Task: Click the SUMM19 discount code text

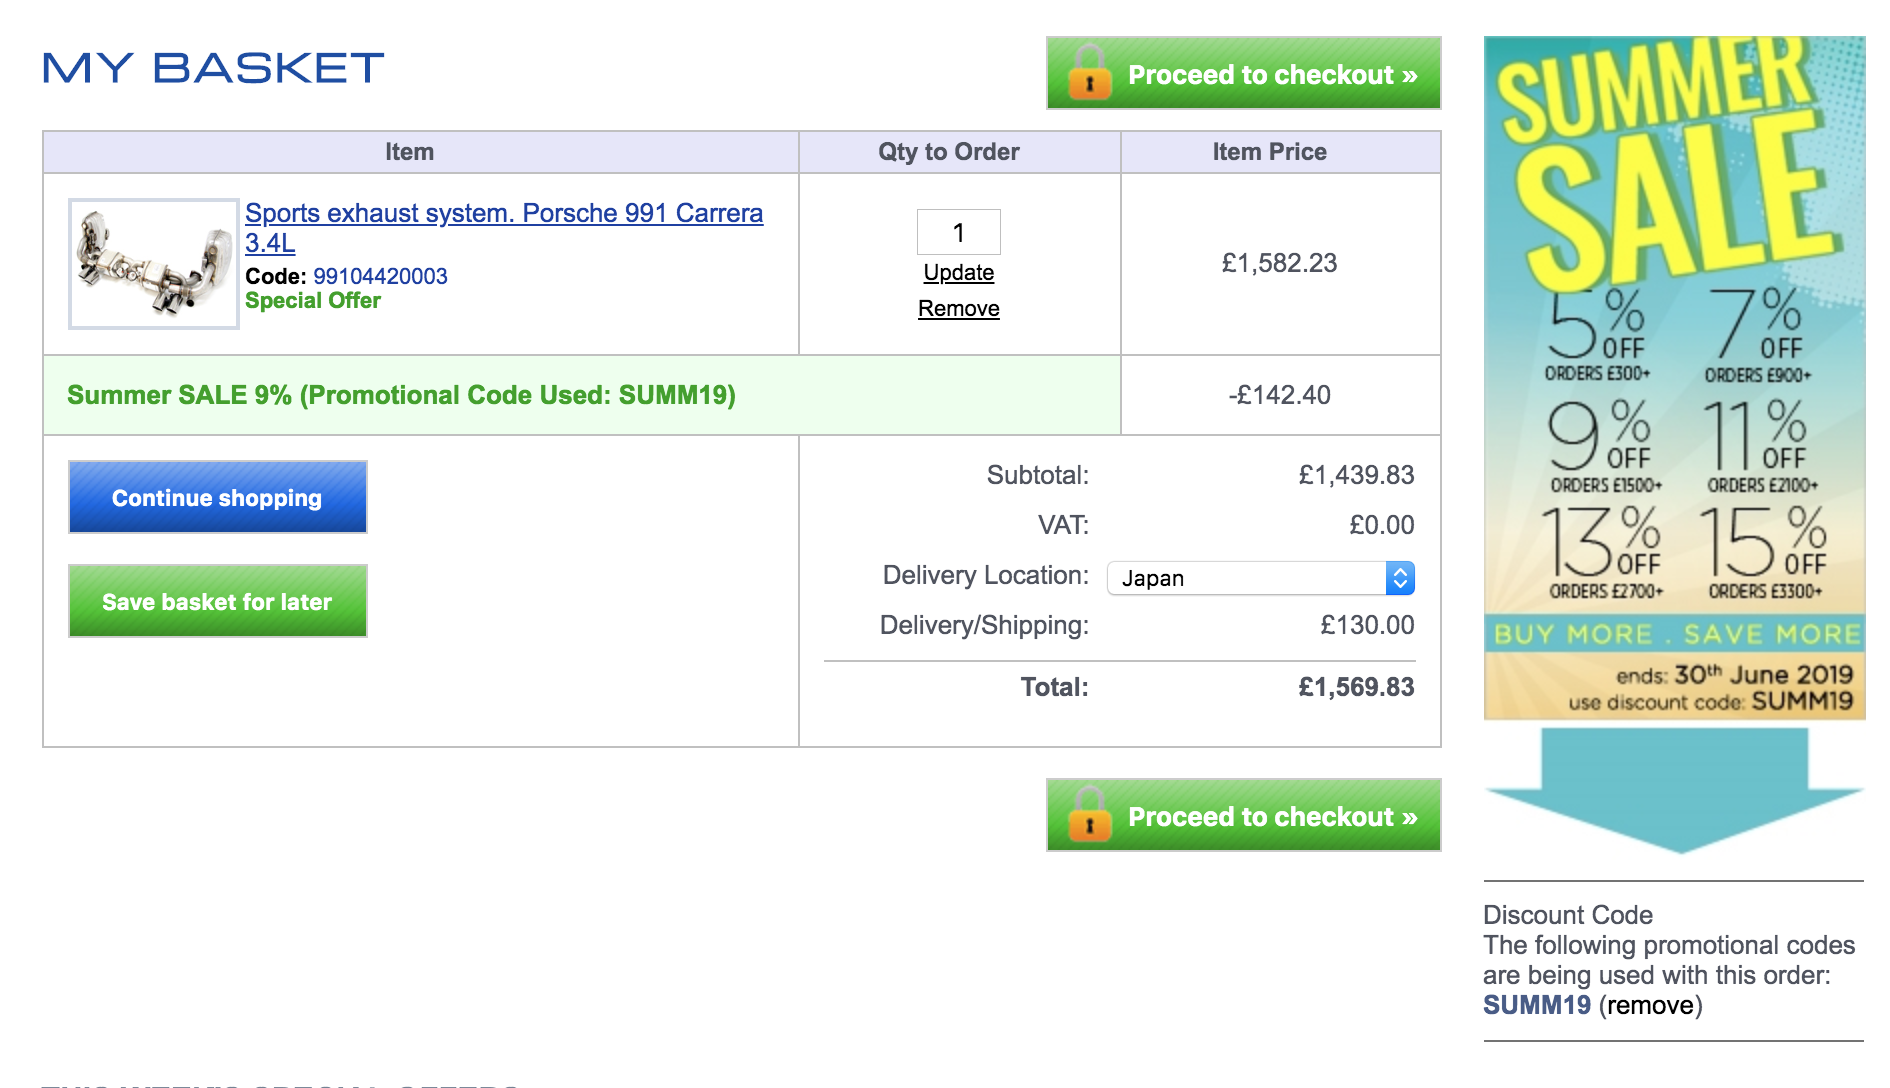Action: 1537,1005
